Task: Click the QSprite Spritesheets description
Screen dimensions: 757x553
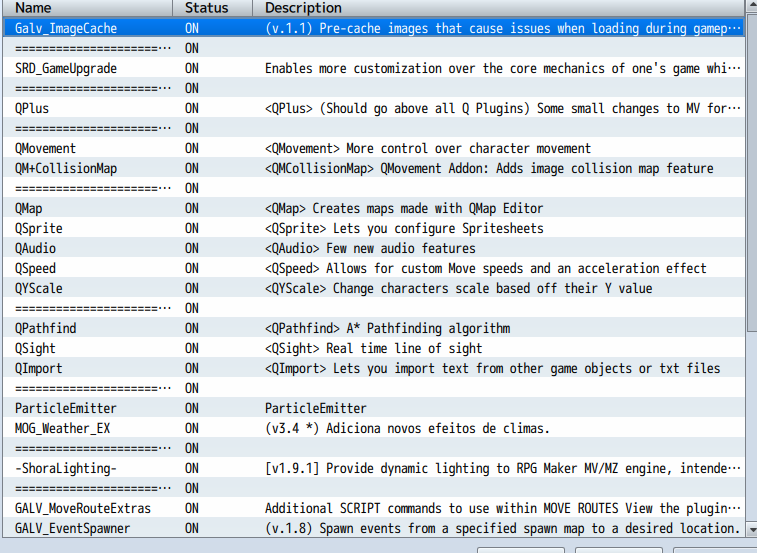Action: coord(404,228)
